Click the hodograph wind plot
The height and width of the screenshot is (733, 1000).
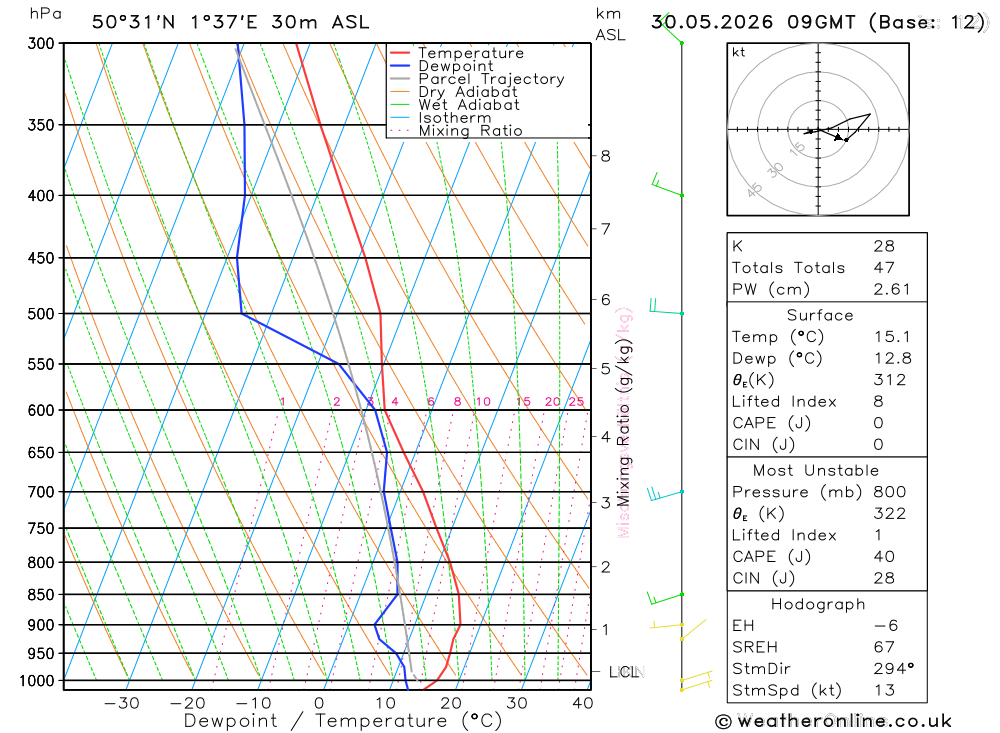818,130
